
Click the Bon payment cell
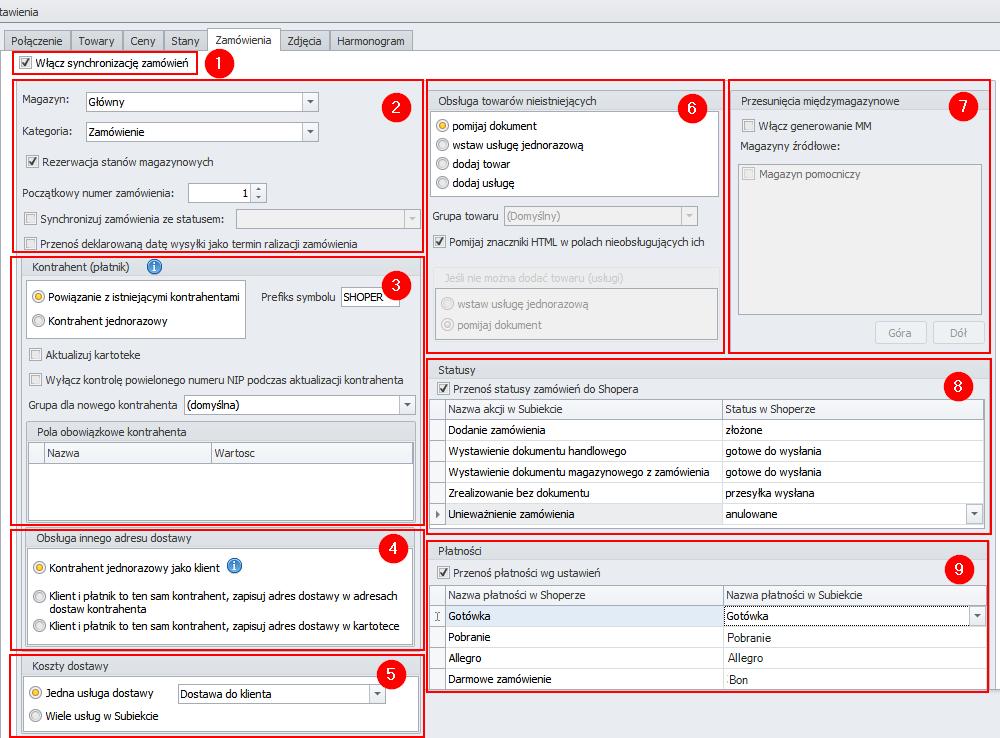pos(855,679)
